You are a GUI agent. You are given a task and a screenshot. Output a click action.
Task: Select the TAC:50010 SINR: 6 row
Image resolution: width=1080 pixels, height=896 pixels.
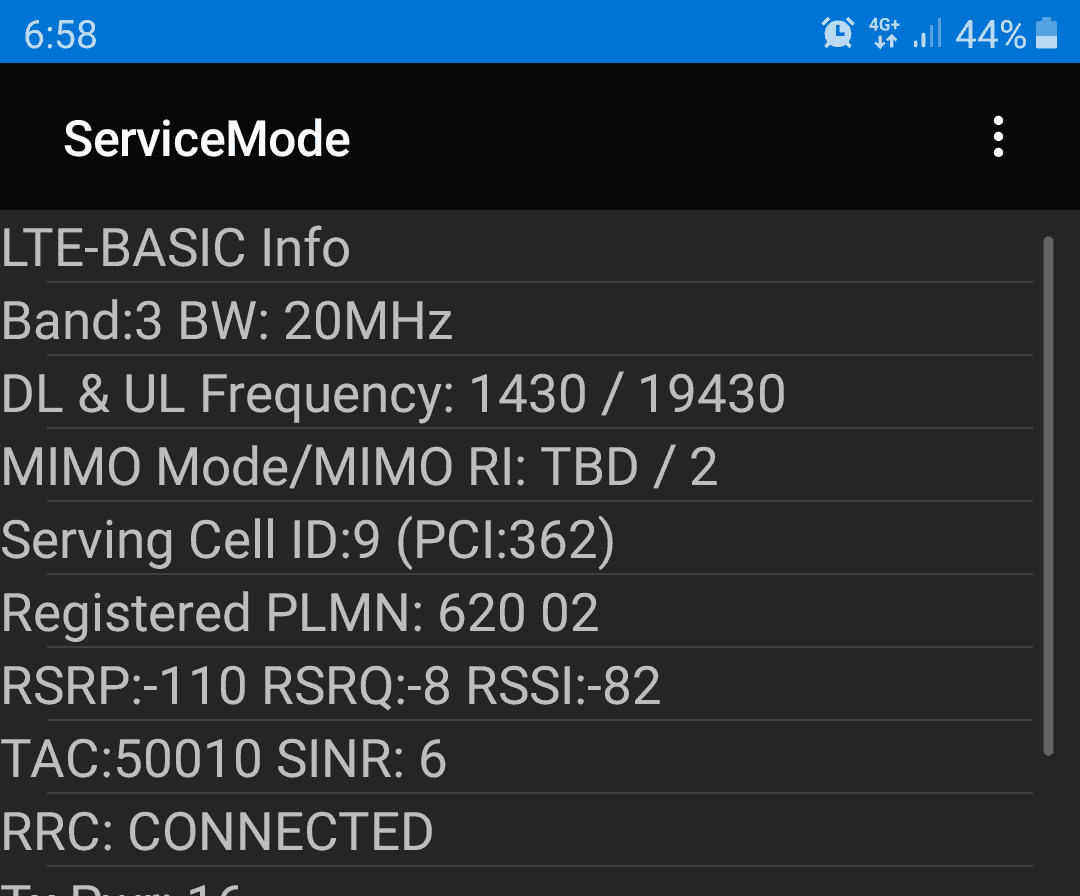click(x=222, y=758)
